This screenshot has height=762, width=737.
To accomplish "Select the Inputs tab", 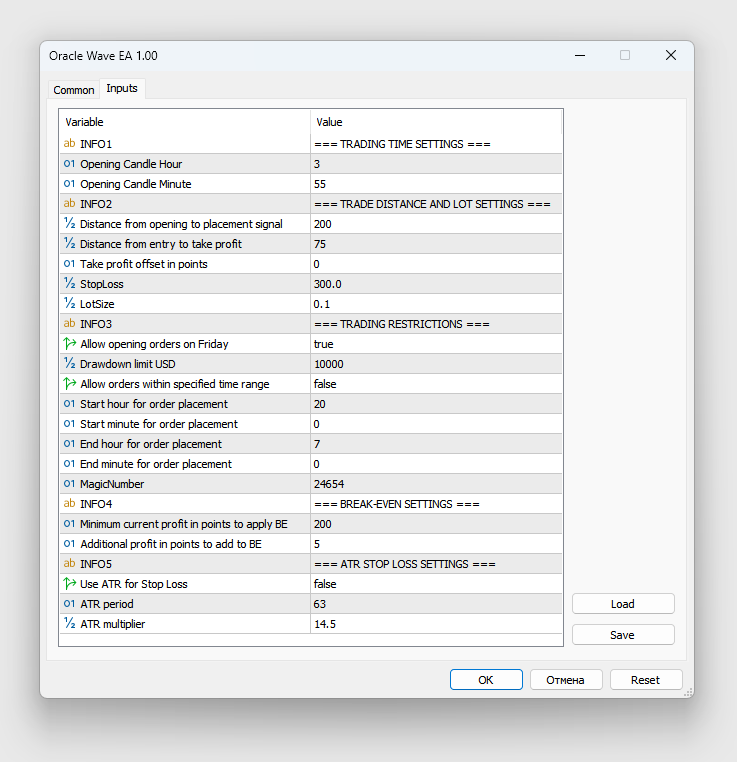I will [122, 89].
